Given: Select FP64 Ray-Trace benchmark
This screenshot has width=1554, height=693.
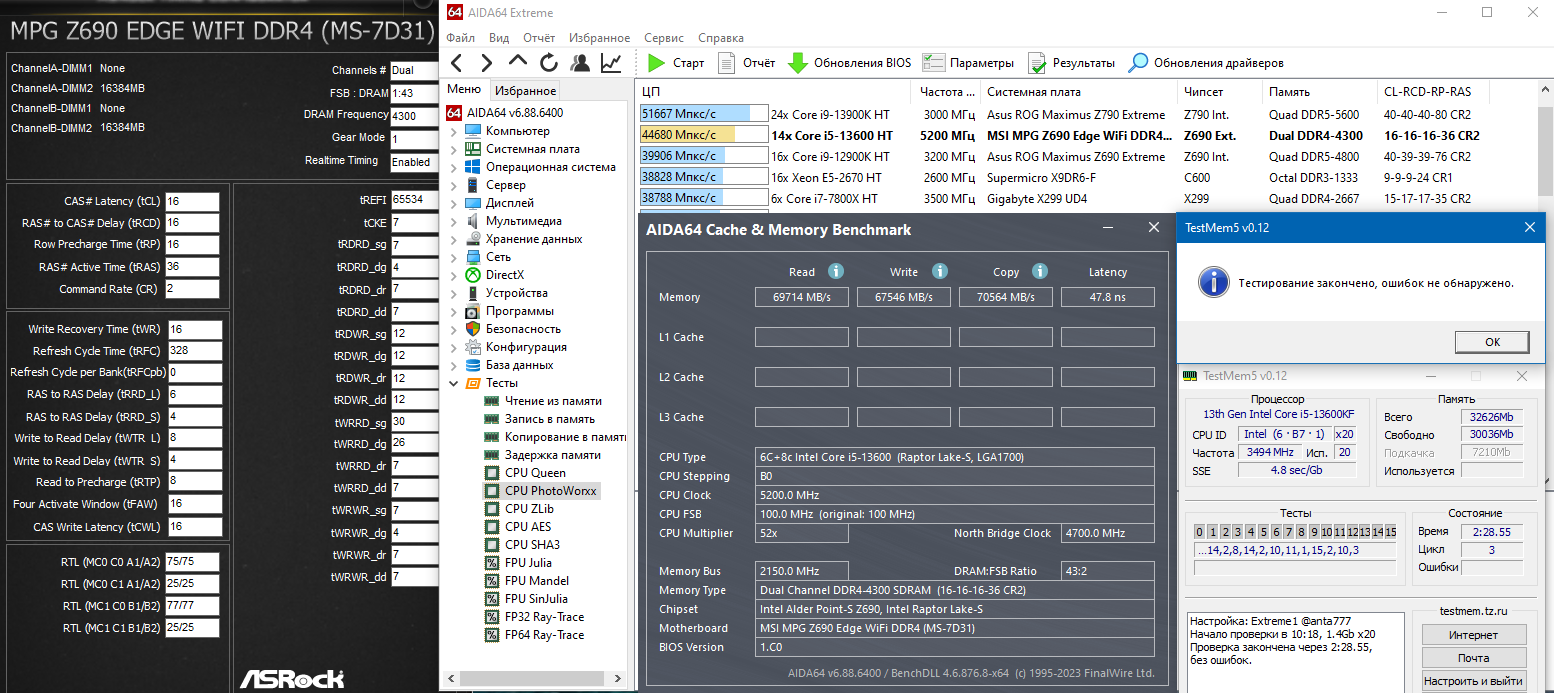Looking at the screenshot, I should 534,635.
